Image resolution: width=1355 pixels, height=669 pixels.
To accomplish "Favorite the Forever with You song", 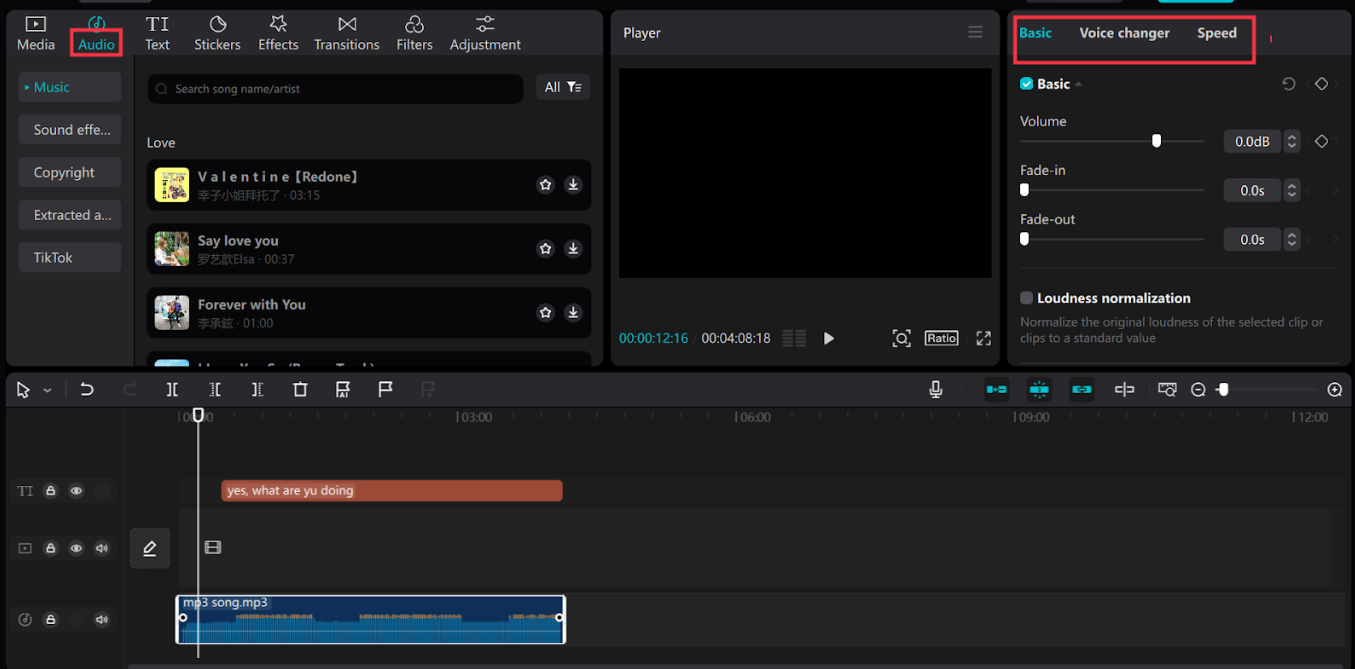I will pyautogui.click(x=545, y=312).
